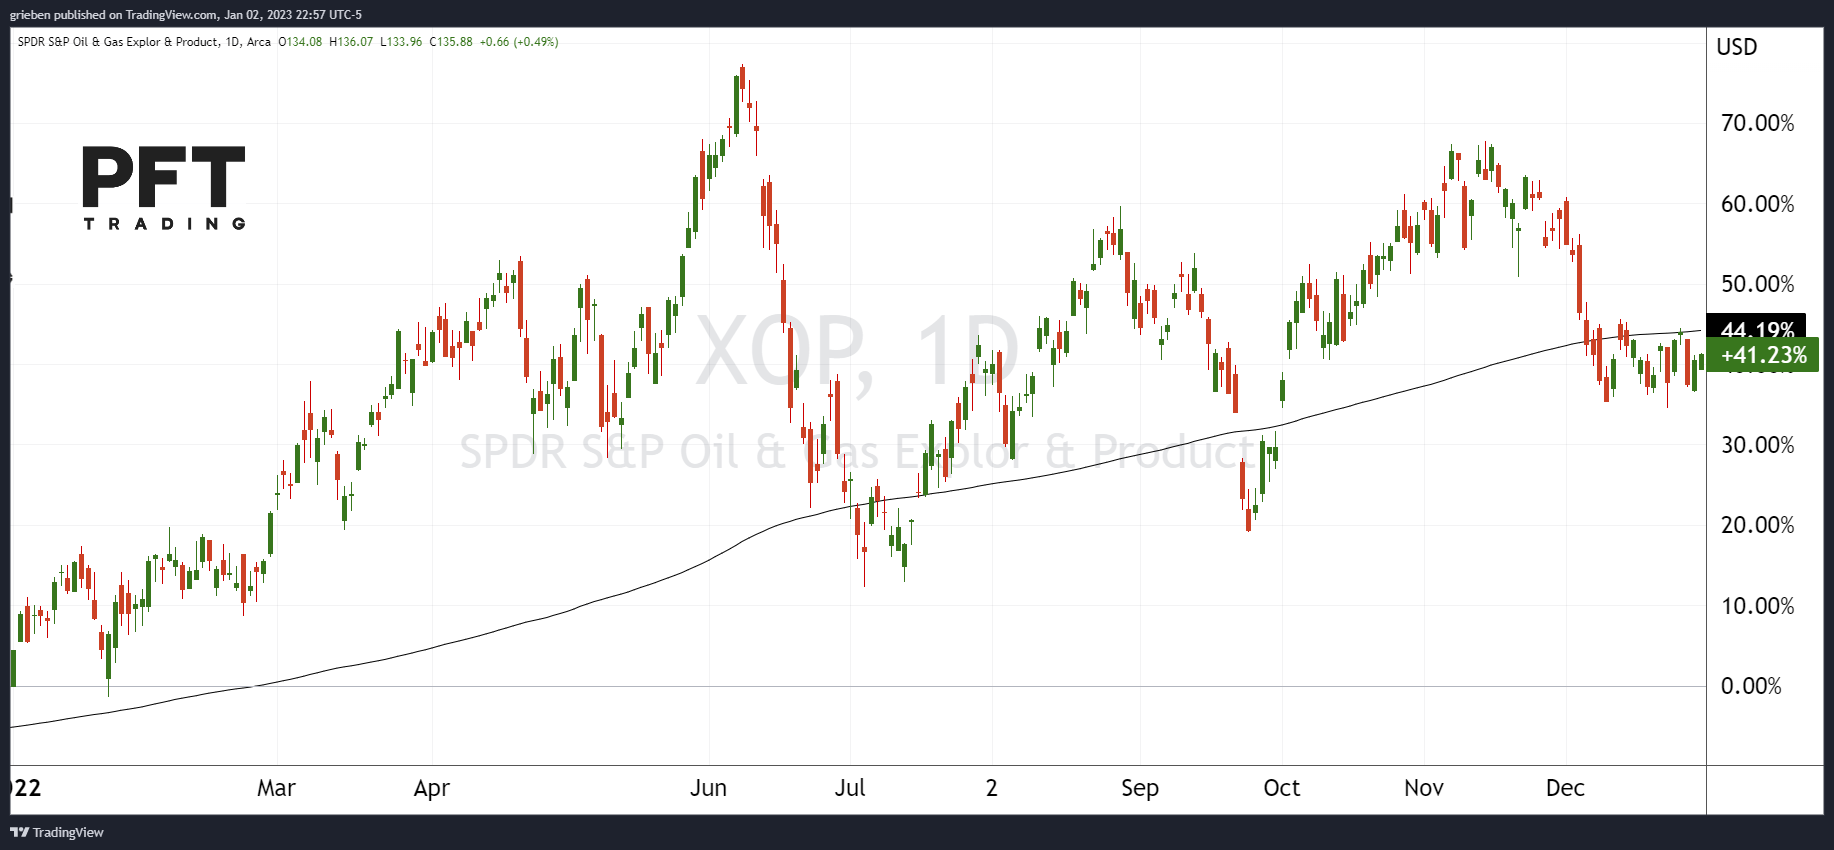Click the +0.66 (+0.49%) change value

(x=518, y=42)
